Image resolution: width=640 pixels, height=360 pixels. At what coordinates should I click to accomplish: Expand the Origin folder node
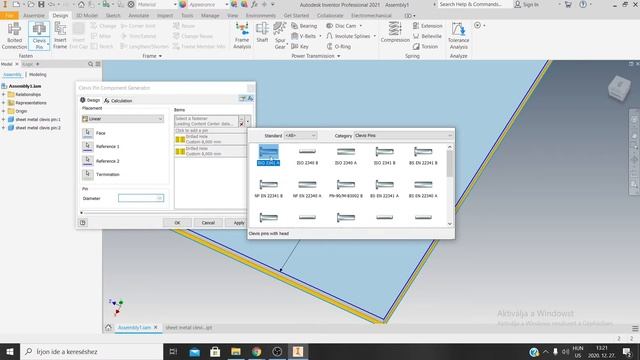[4, 111]
